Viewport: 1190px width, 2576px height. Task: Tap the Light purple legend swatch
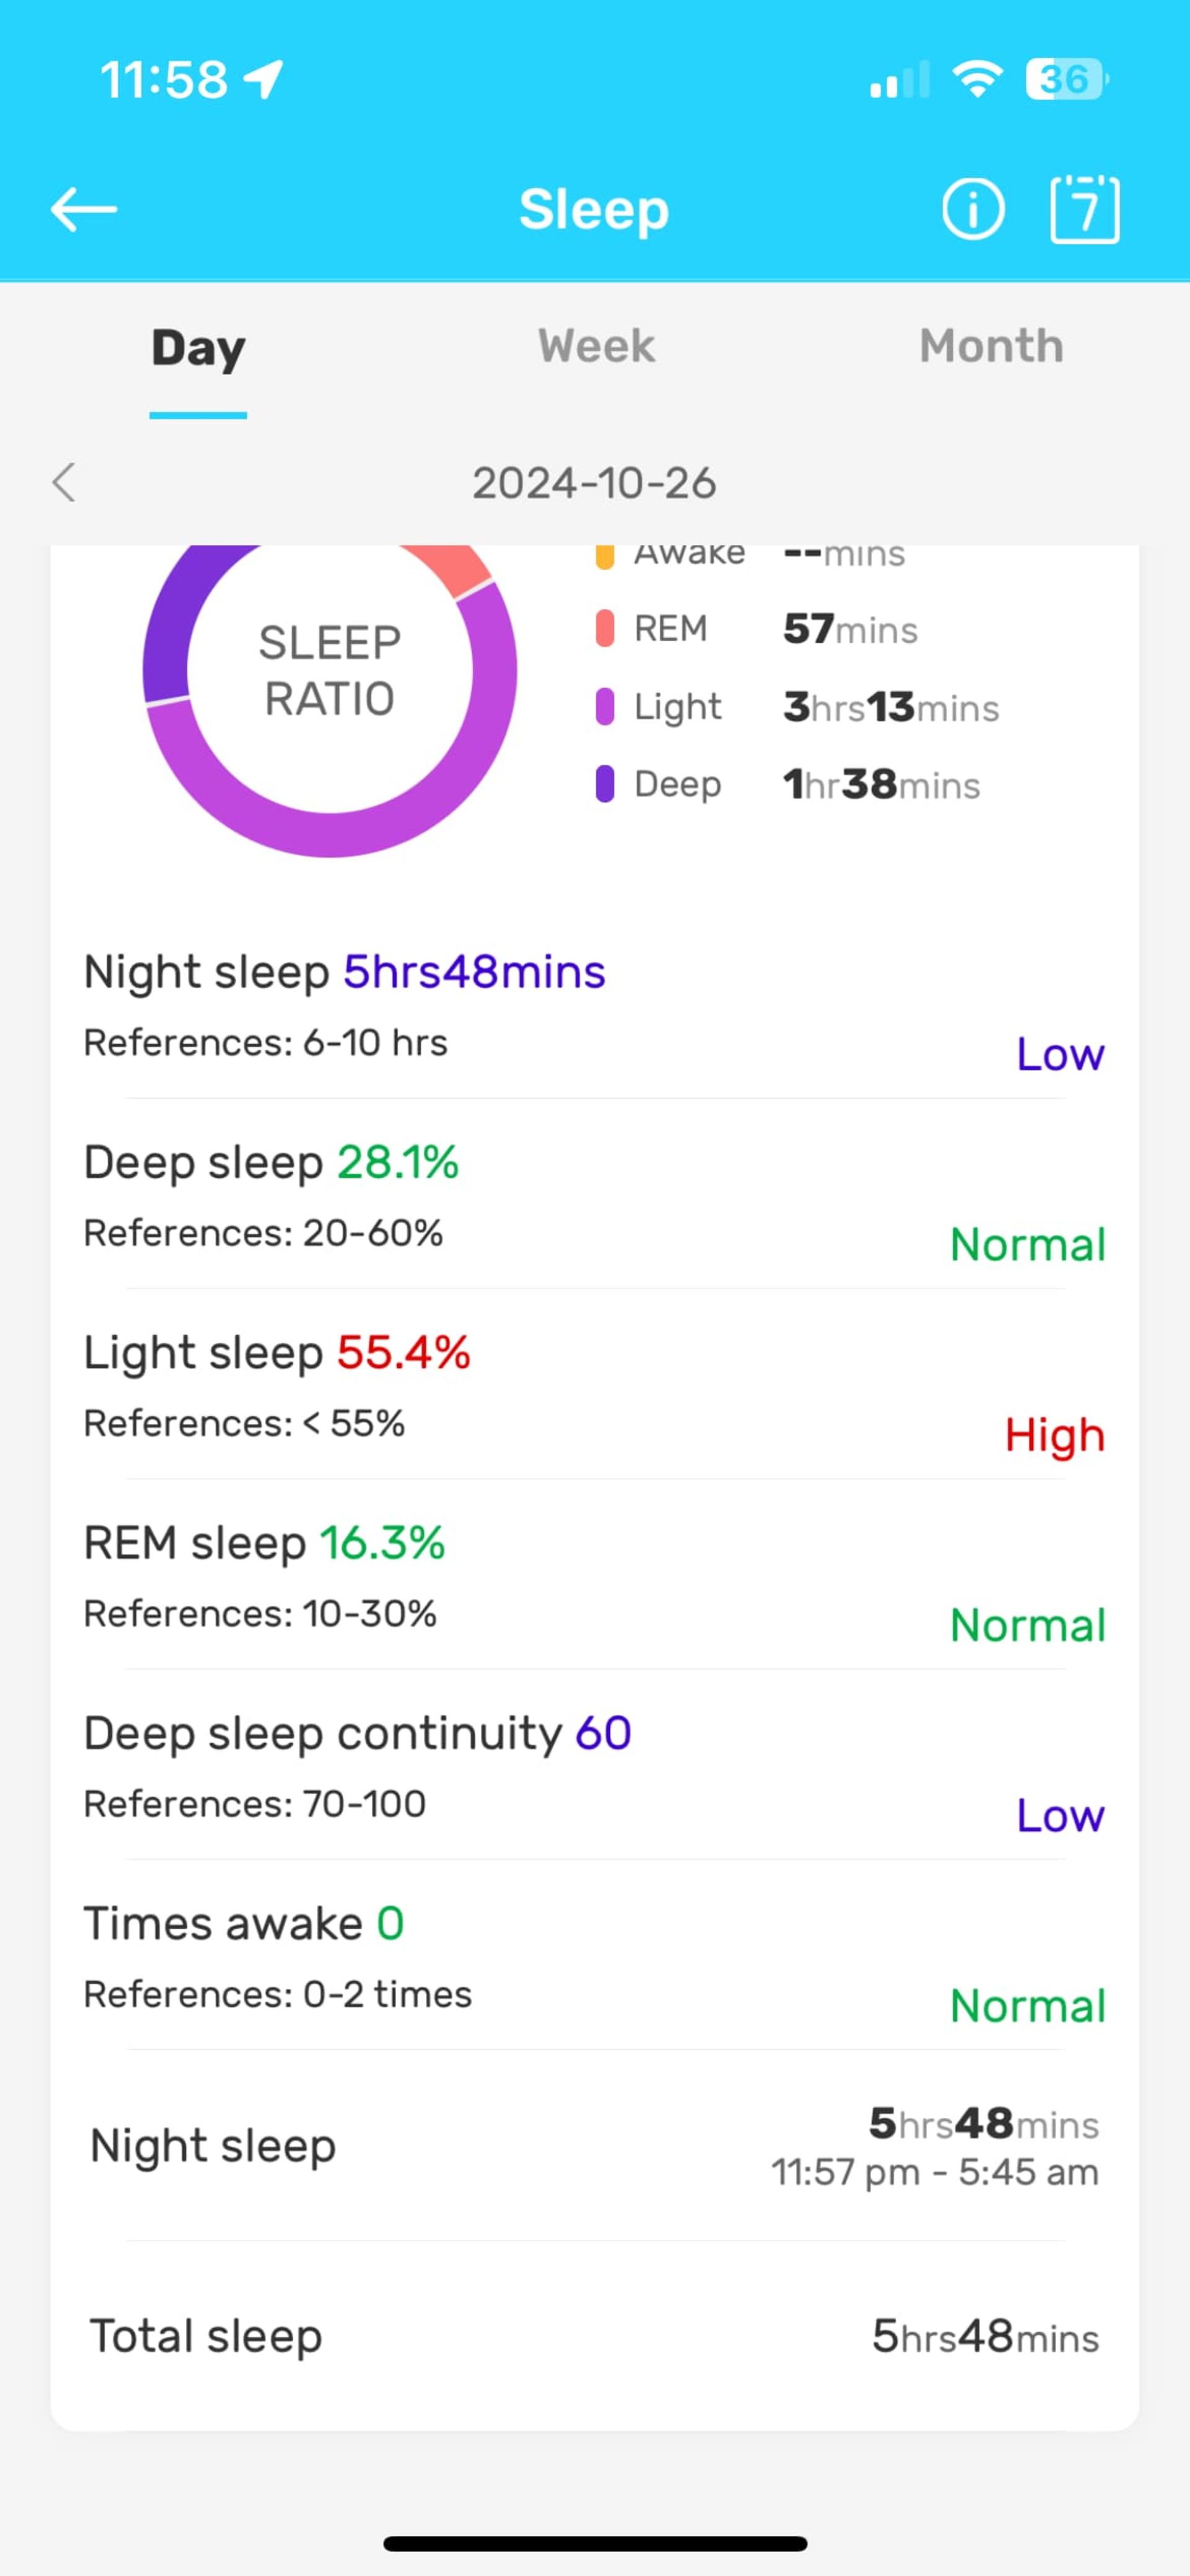click(605, 707)
